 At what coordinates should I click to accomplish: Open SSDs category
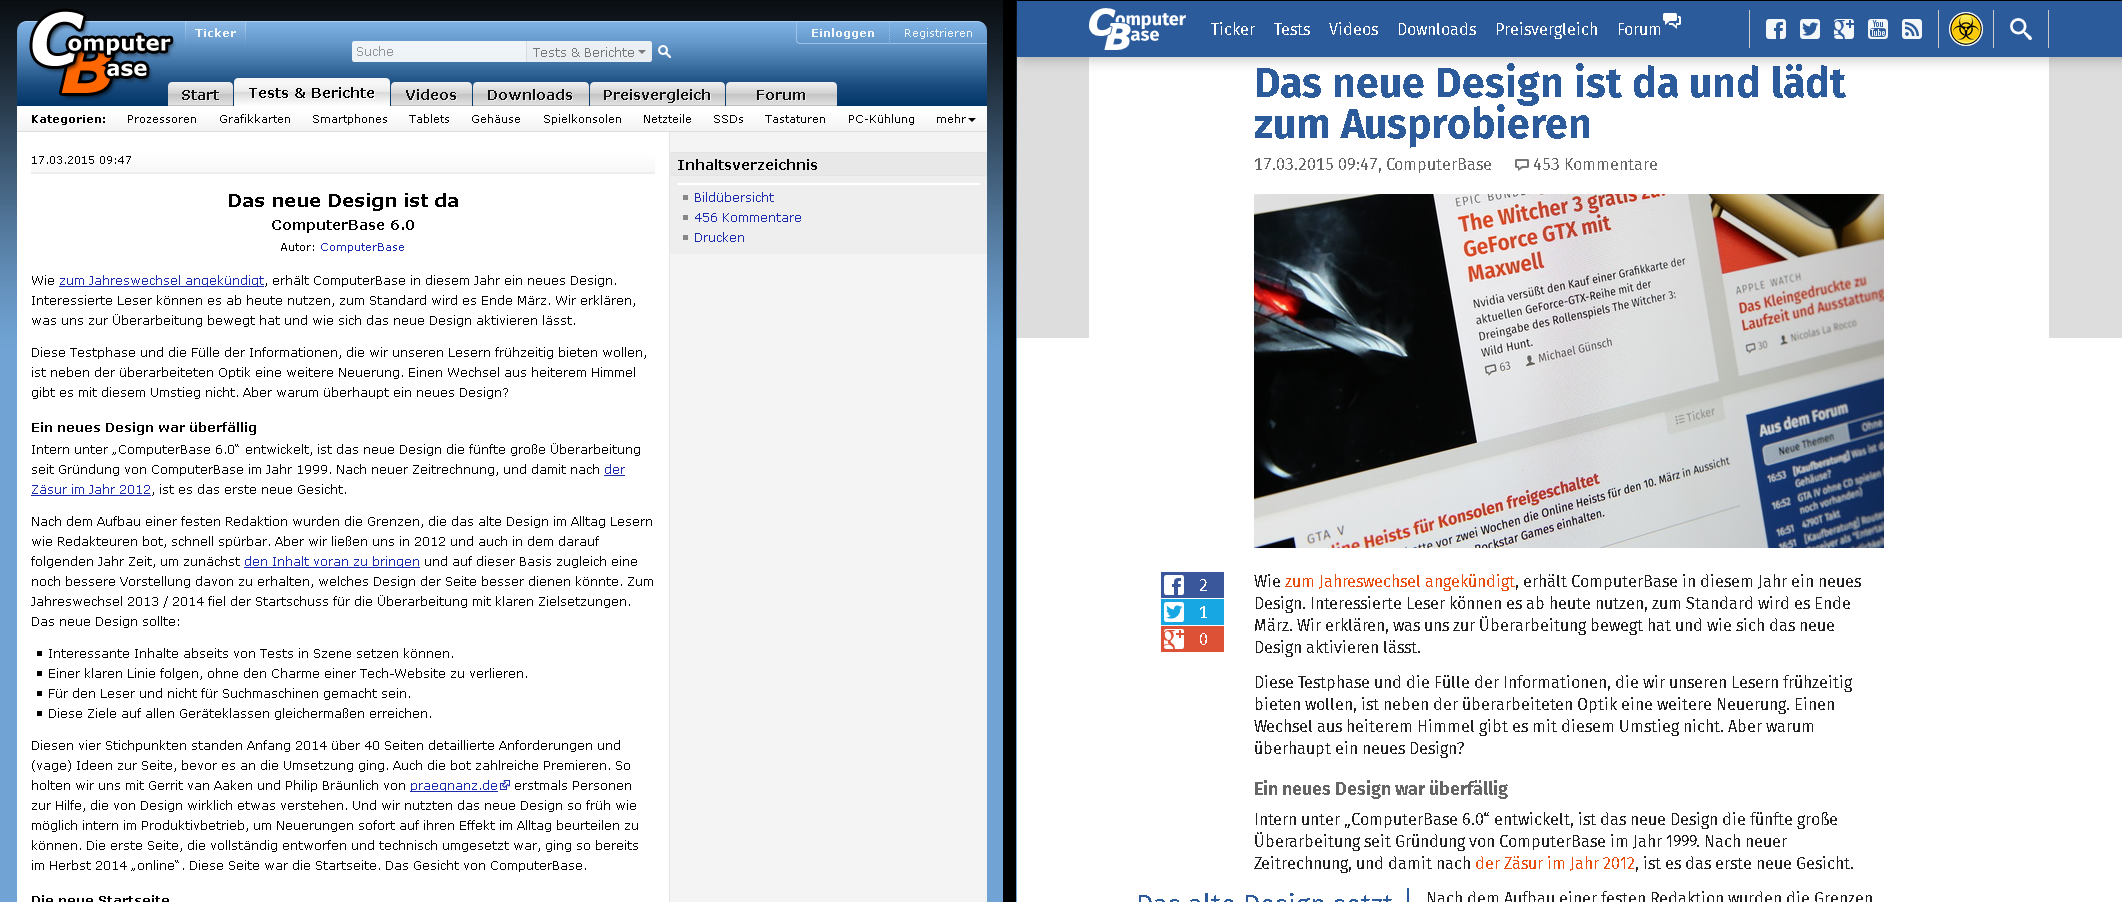(728, 119)
